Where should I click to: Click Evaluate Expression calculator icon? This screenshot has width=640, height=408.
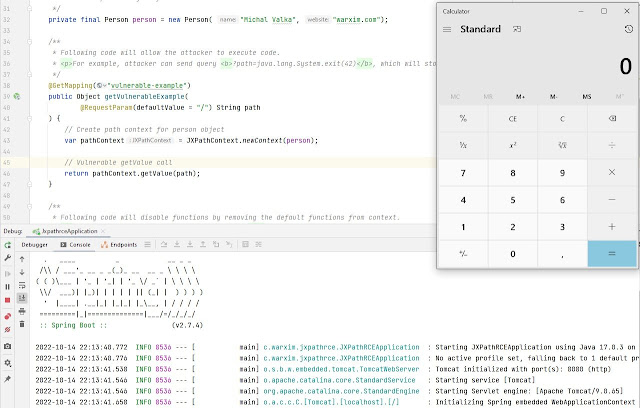click(245, 244)
